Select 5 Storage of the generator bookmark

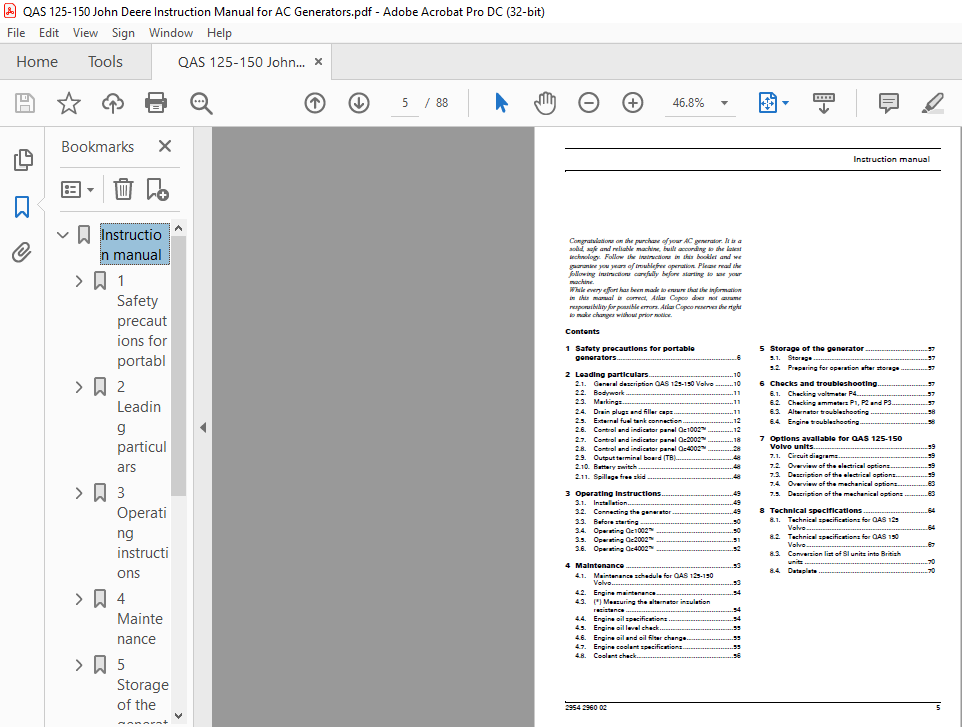143,691
